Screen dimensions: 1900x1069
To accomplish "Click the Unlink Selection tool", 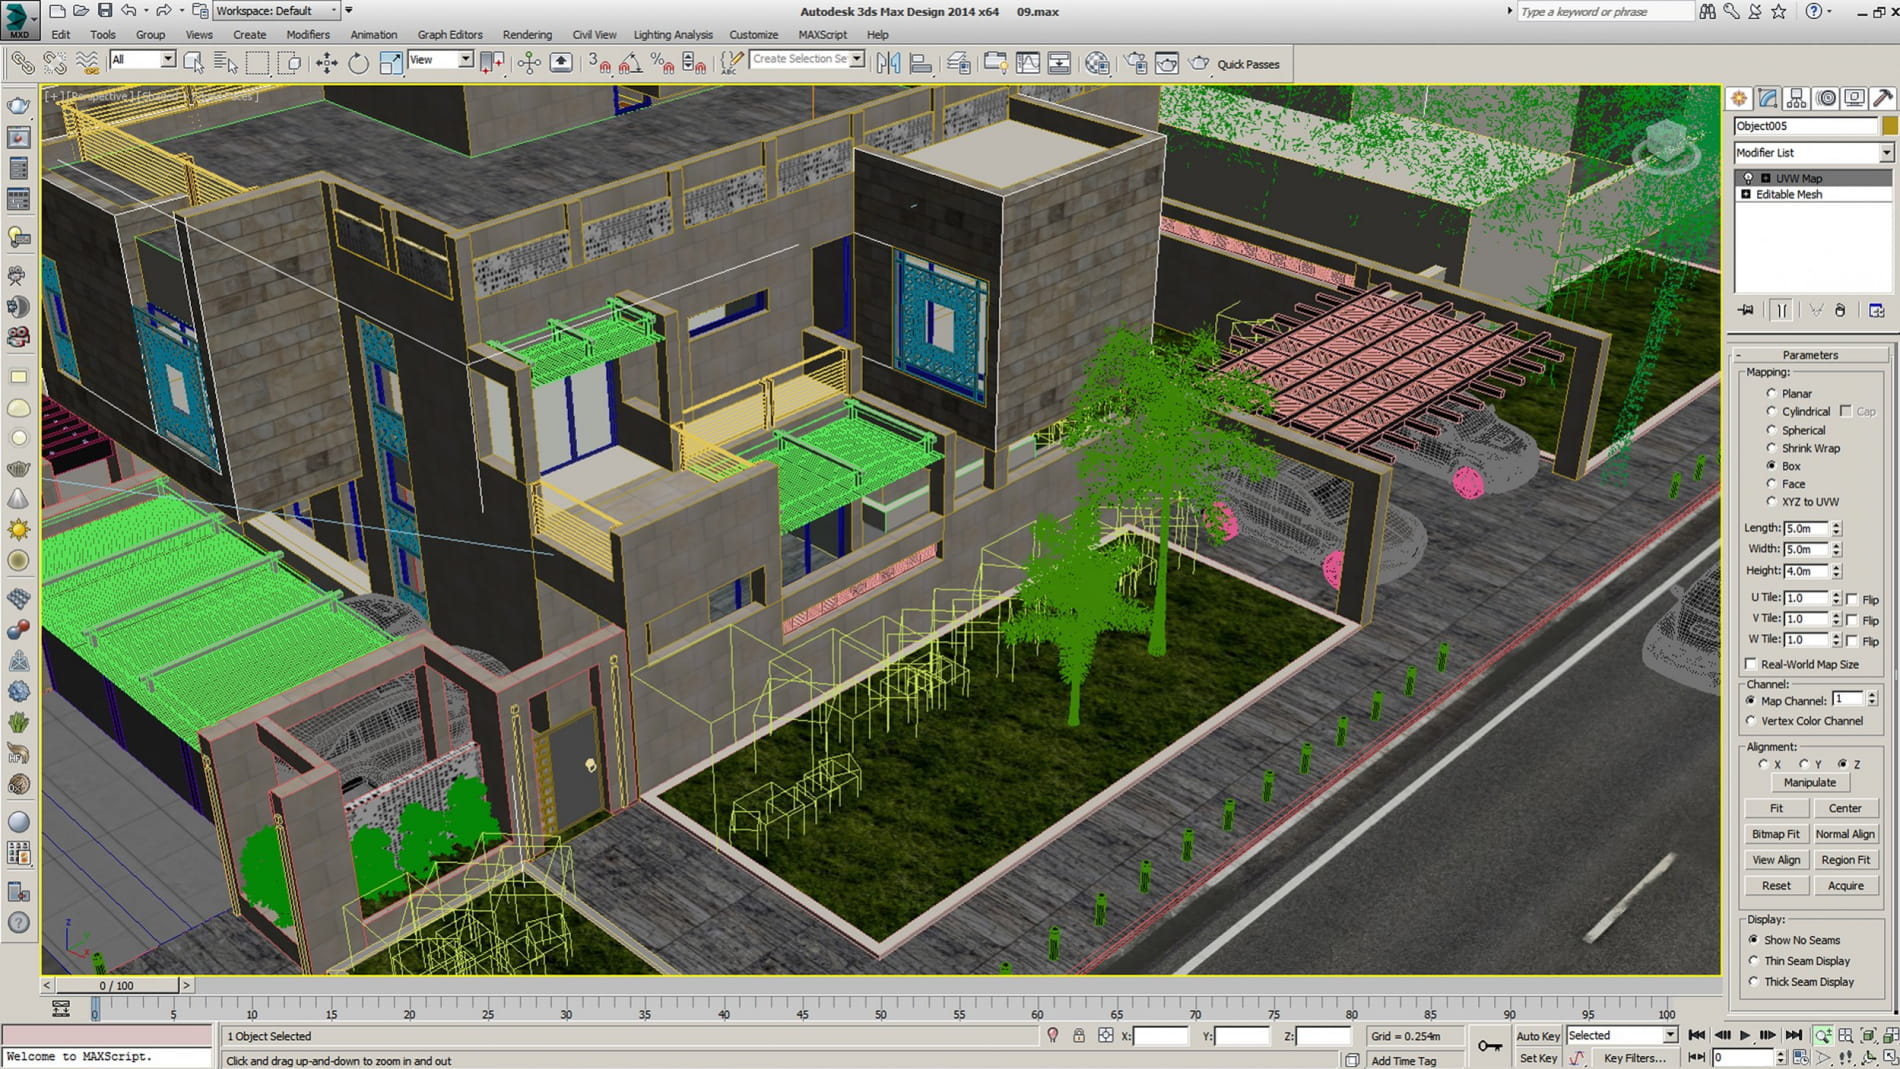I will 54,63.
